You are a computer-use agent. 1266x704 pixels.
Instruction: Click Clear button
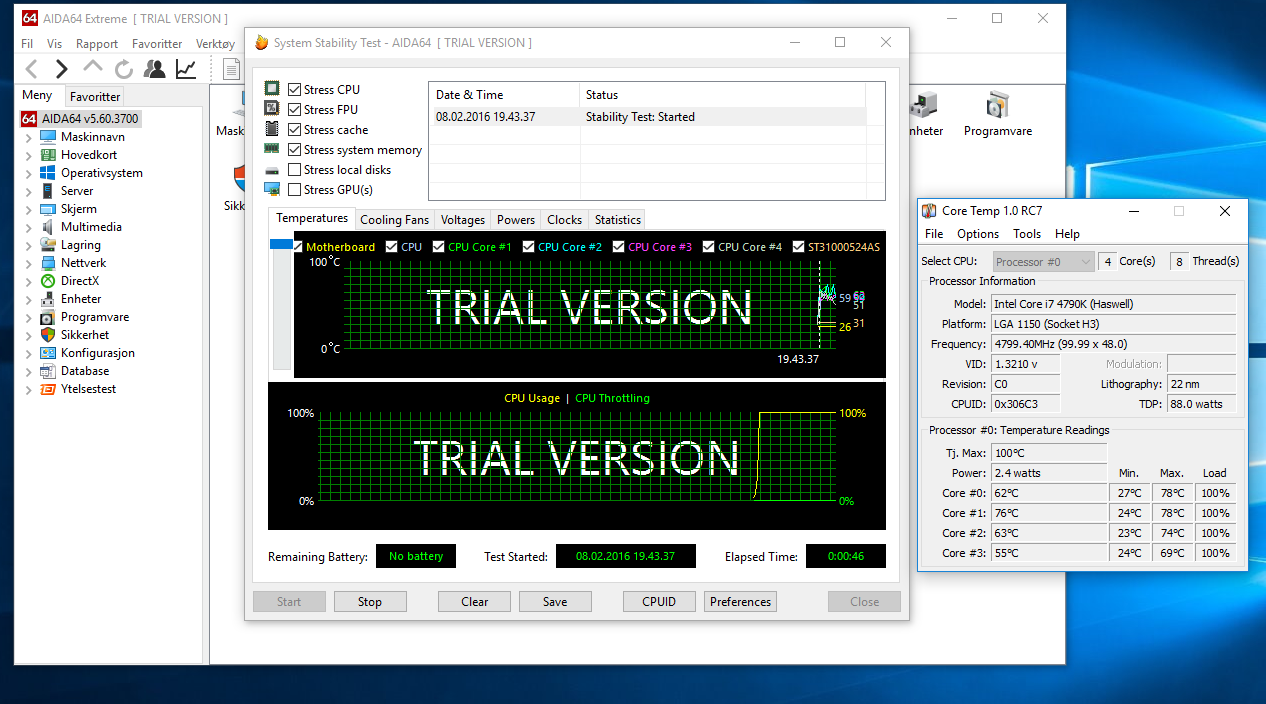coord(475,602)
